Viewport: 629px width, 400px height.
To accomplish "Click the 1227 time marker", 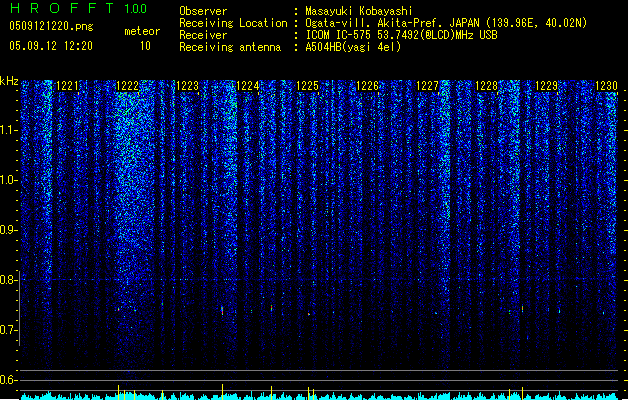I will point(428,86).
